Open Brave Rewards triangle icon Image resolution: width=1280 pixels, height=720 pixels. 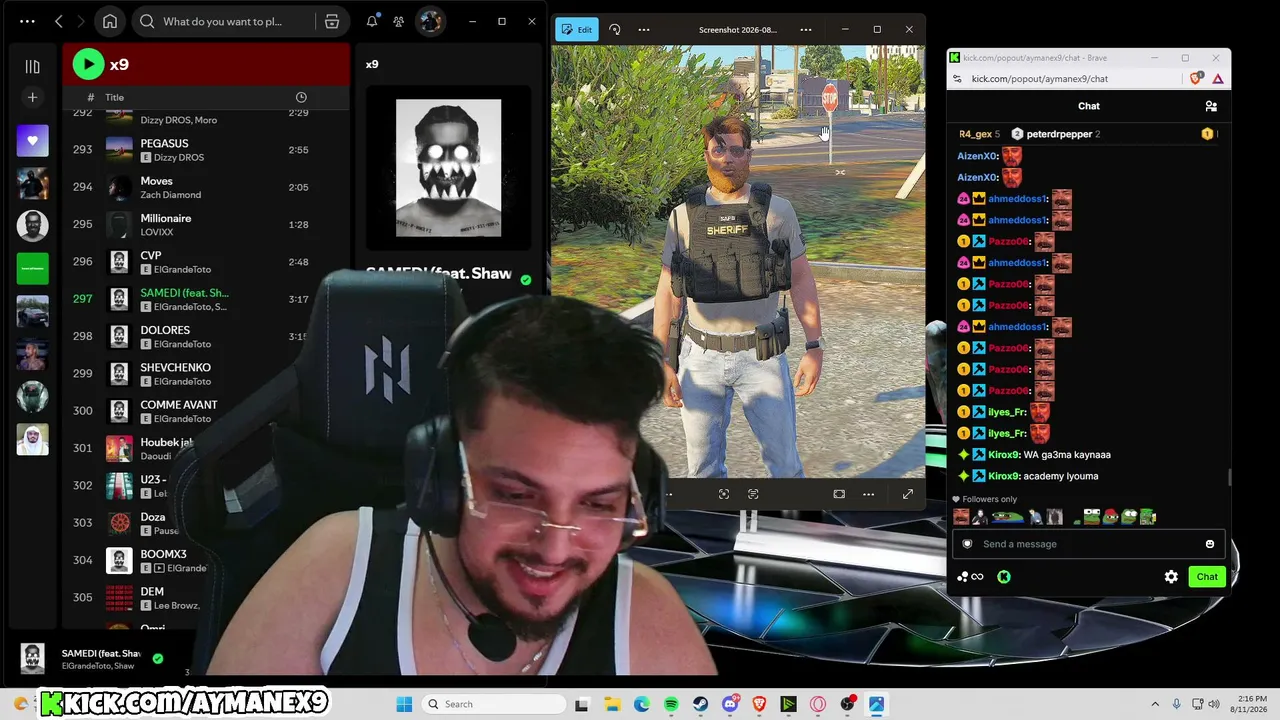(x=1218, y=79)
